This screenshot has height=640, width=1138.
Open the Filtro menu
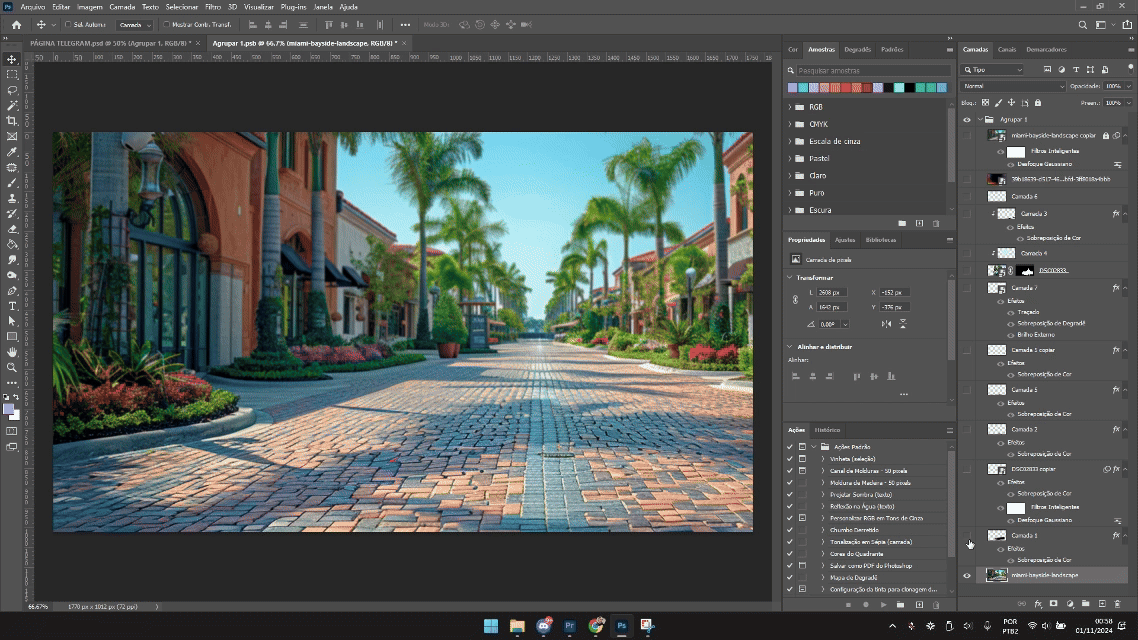pos(213,7)
